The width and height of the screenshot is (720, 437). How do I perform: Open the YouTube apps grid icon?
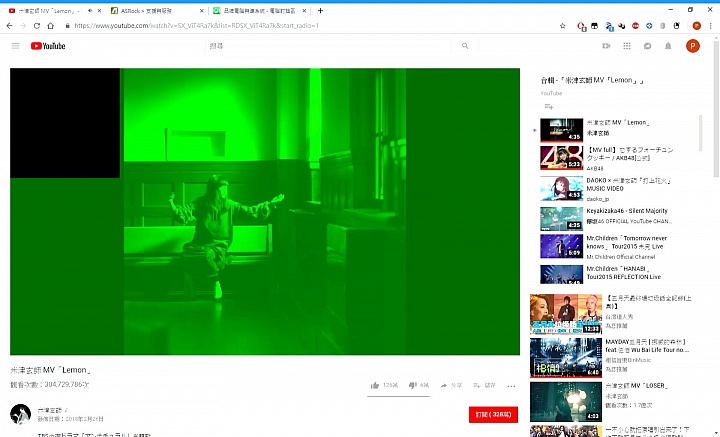click(x=627, y=46)
